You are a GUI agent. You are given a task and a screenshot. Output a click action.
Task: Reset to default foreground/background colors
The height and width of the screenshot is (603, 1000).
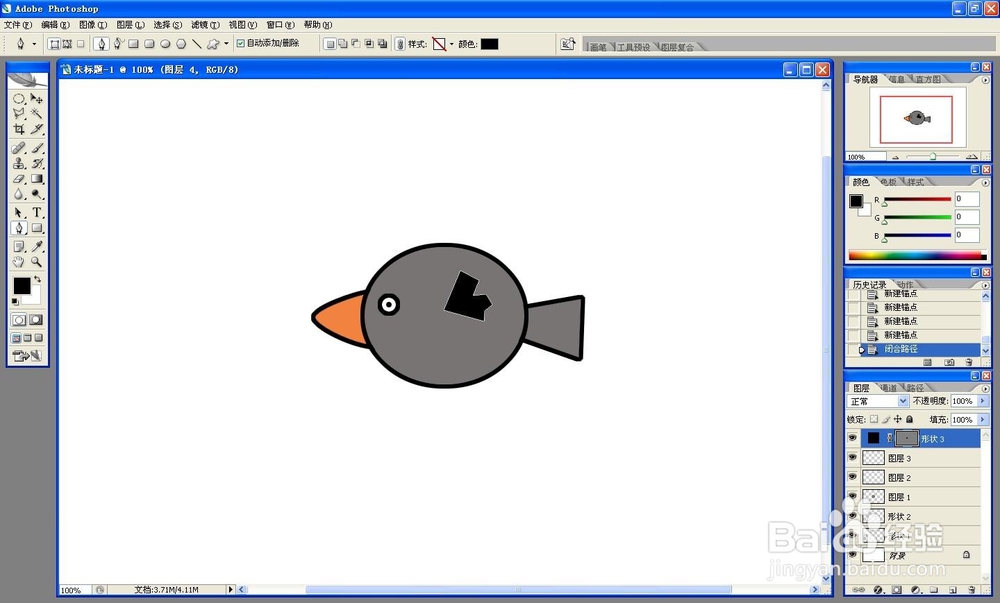click(15, 302)
